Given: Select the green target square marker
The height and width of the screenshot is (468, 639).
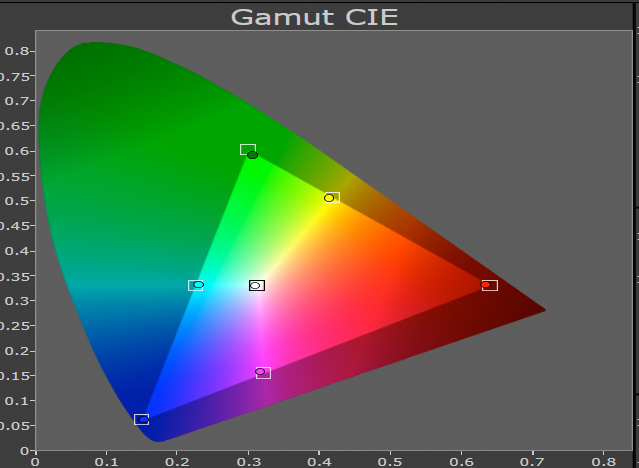Looking at the screenshot, I should pos(248,150).
